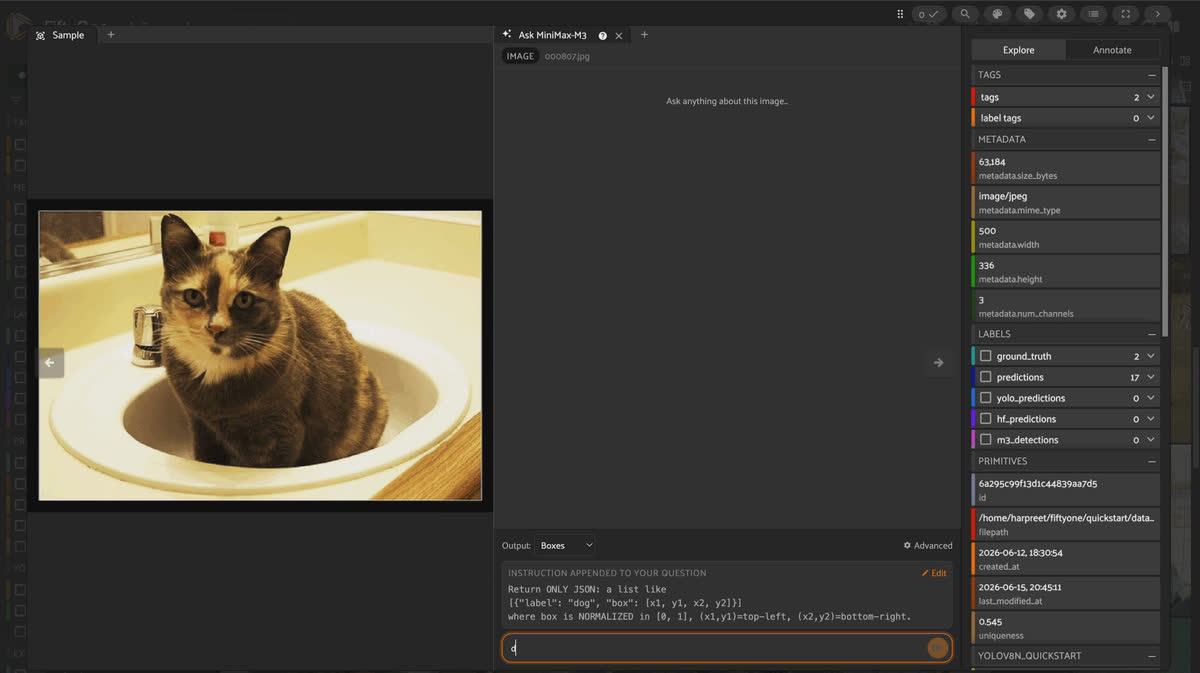Enable hf_predictions checkbox
The image size is (1200, 673).
(986, 419)
